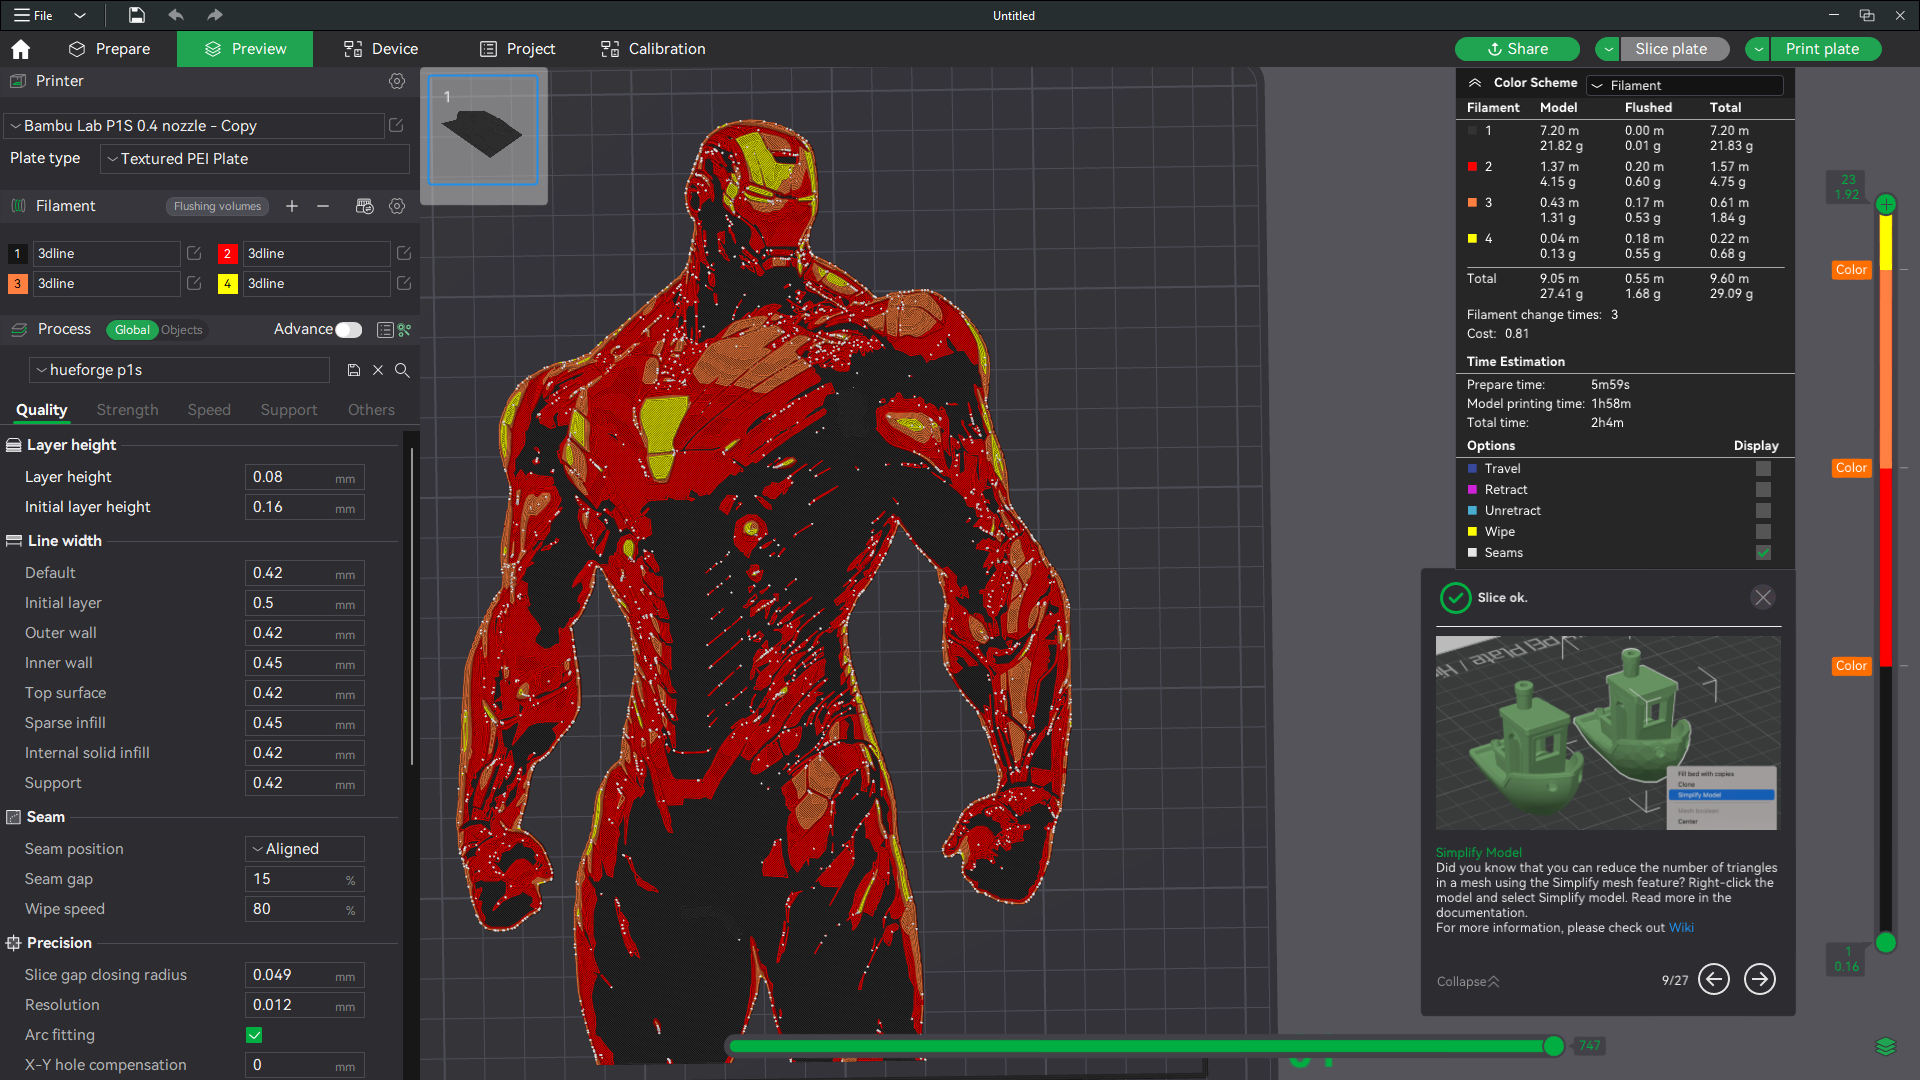Screen dimensions: 1920x1080
Task: Save the hueforge p1s process preset
Action: tap(353, 370)
